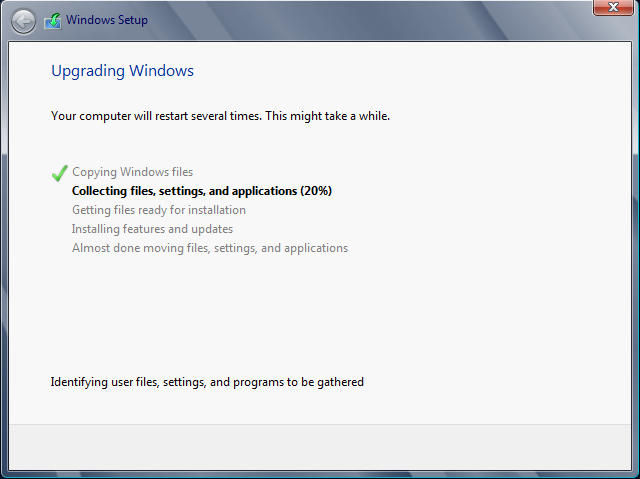Select the 'Copying Windows files' step

click(x=133, y=172)
